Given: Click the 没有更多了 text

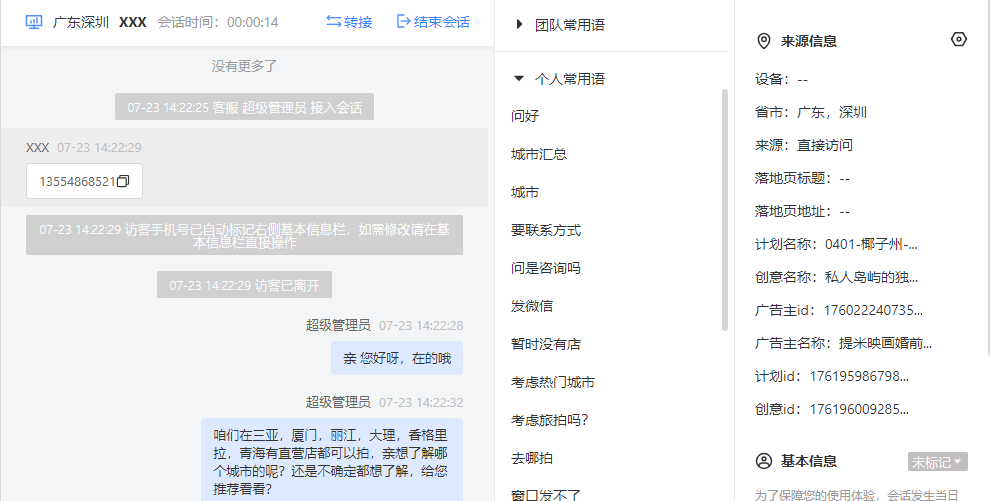Looking at the screenshot, I should (x=244, y=66).
